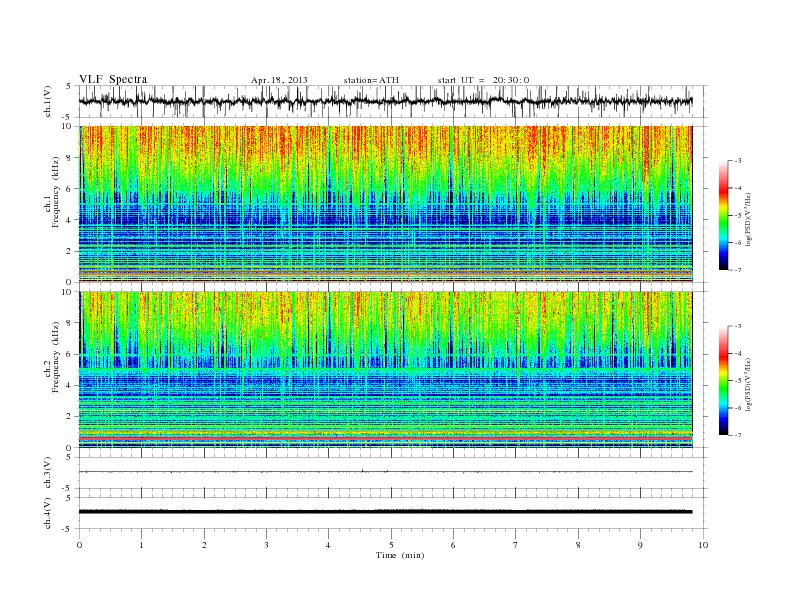Click the "-5" tick on ch.1 colorbar

point(738,216)
